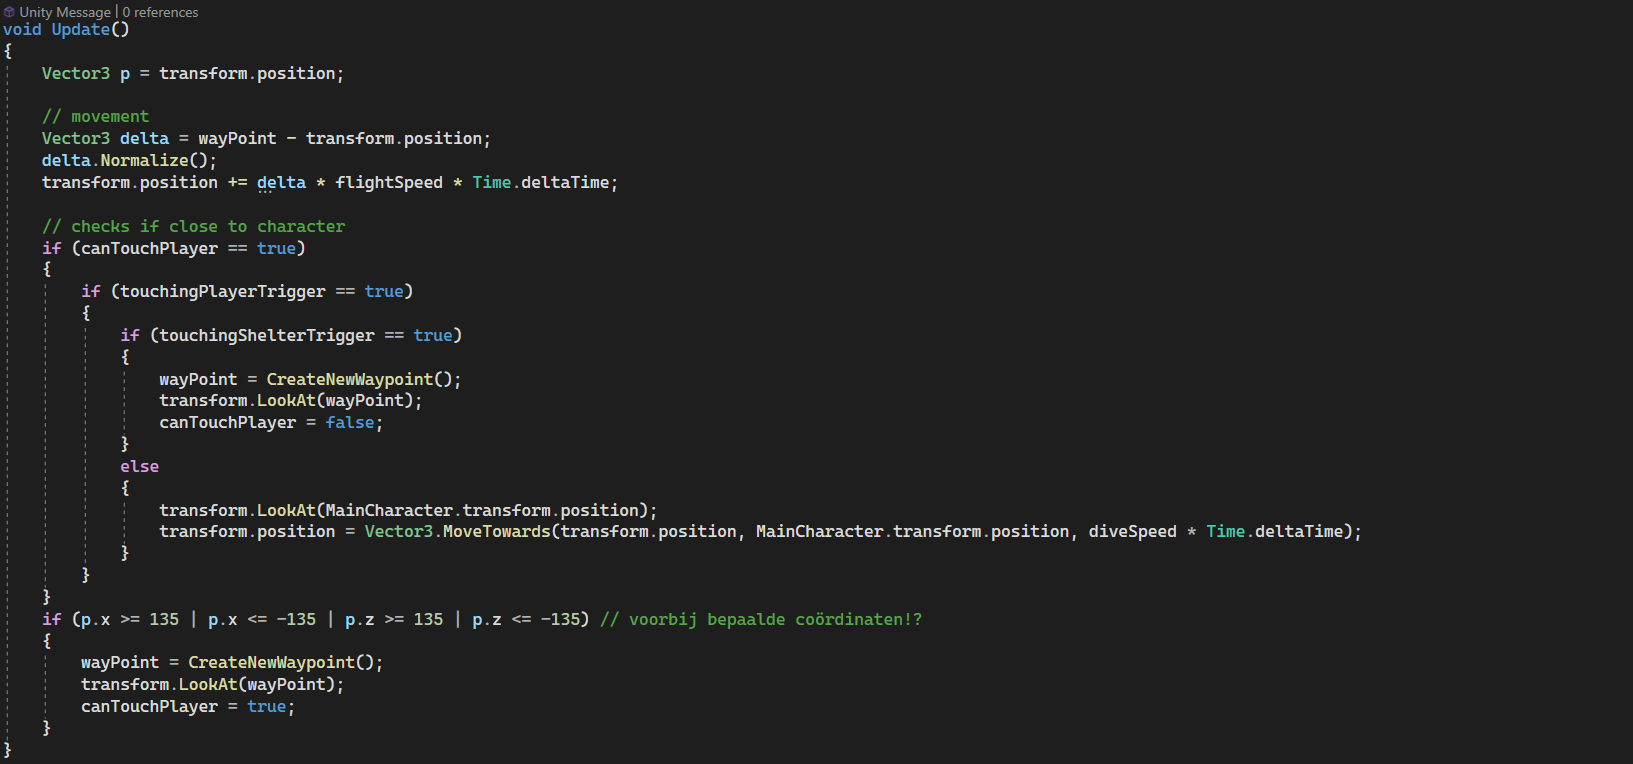Click the touchingPlayerTrigger identifier
Image resolution: width=1633 pixels, height=764 pixels.
coord(222,291)
